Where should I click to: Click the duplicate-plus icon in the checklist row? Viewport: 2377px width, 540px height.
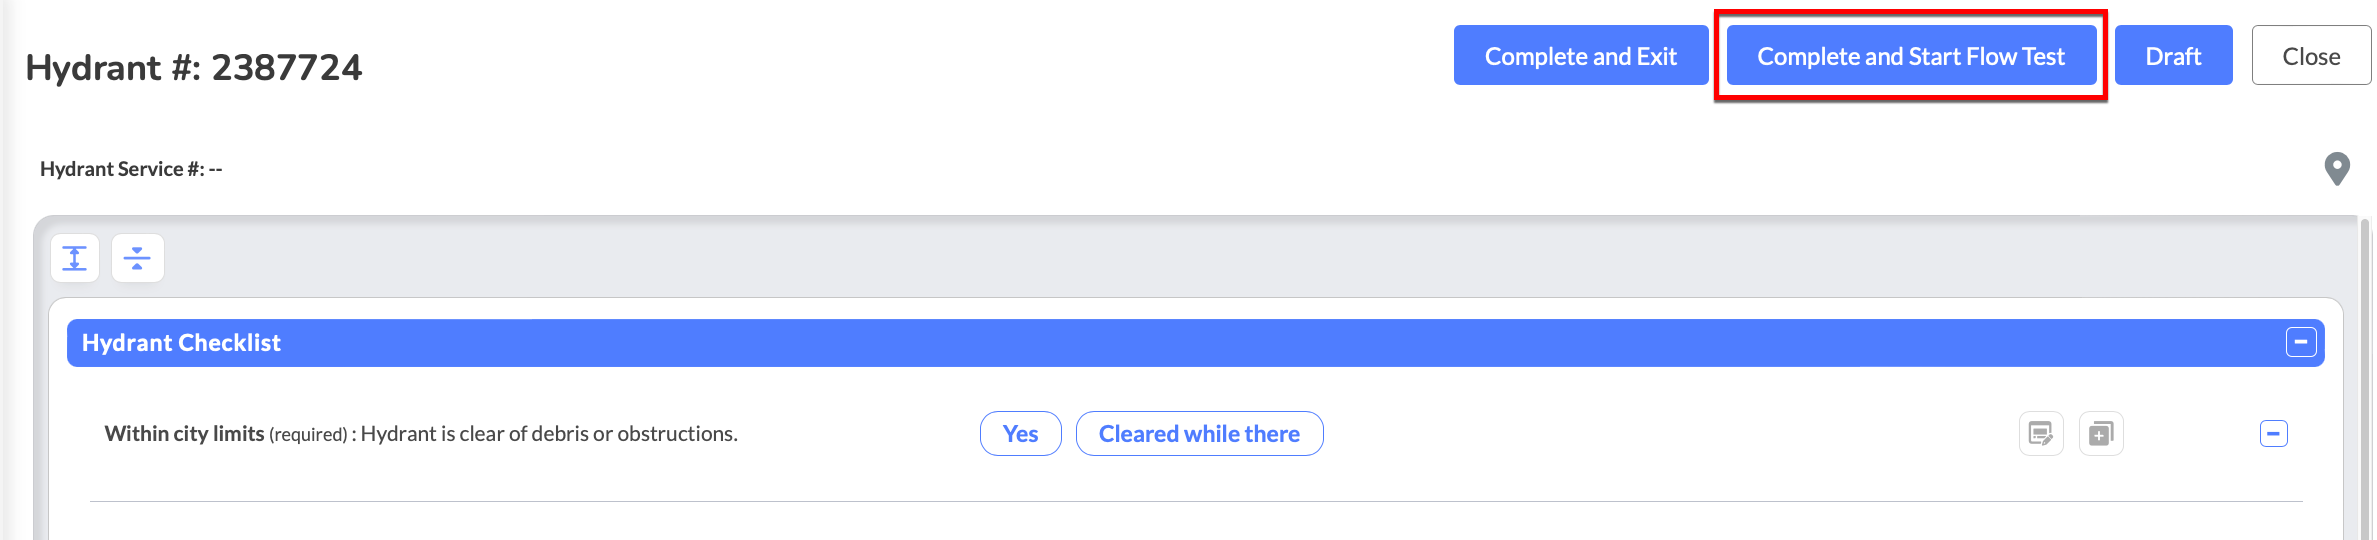pyautogui.click(x=2101, y=434)
